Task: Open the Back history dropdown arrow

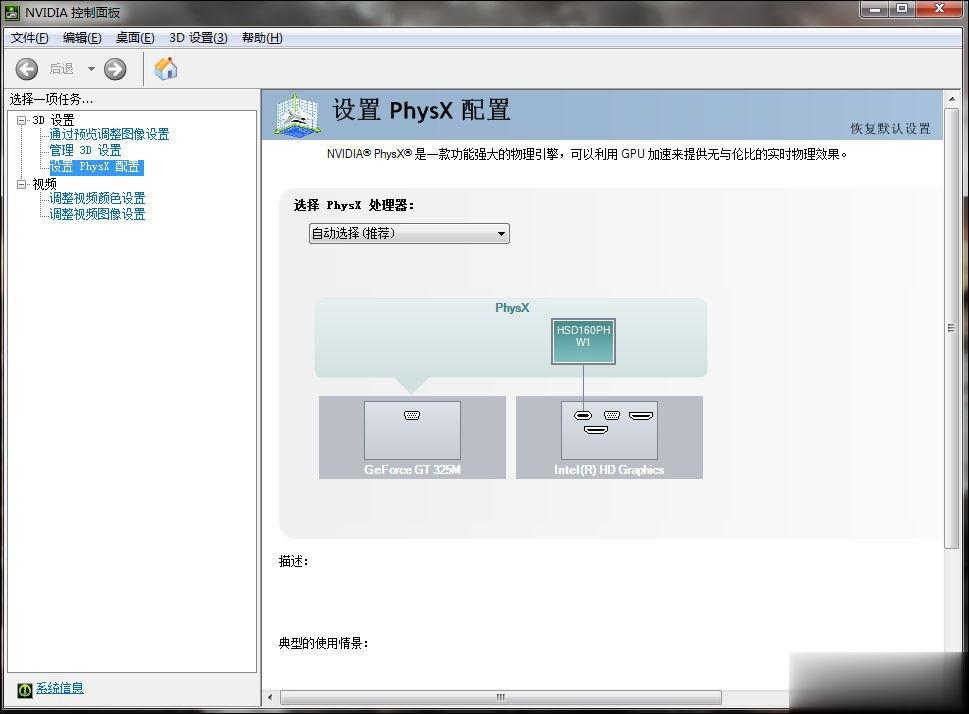Action: 91,69
